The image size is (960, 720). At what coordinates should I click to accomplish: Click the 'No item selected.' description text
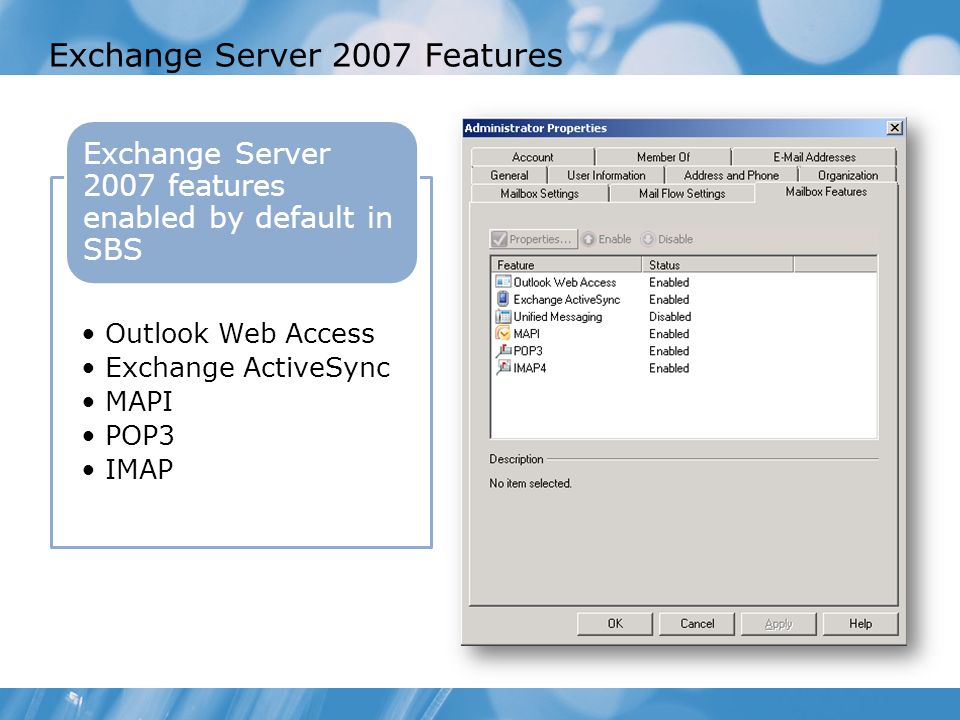(x=530, y=484)
